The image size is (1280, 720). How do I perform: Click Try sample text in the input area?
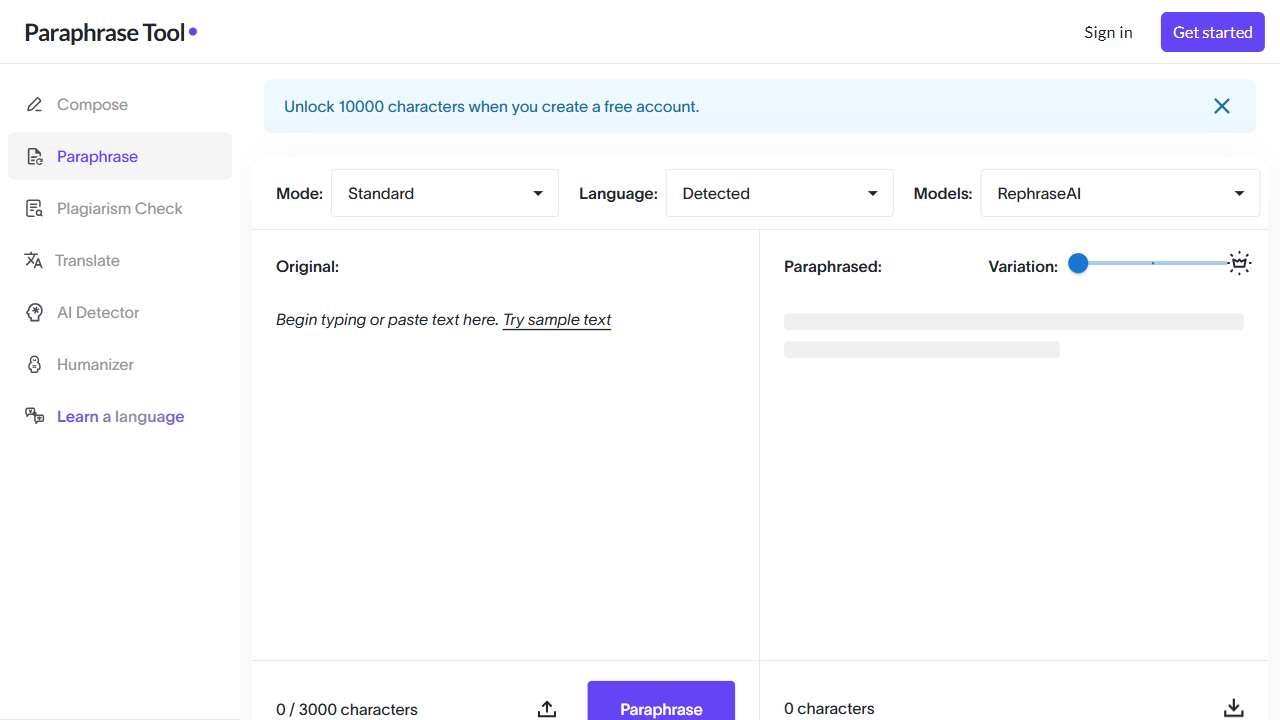pyautogui.click(x=556, y=320)
